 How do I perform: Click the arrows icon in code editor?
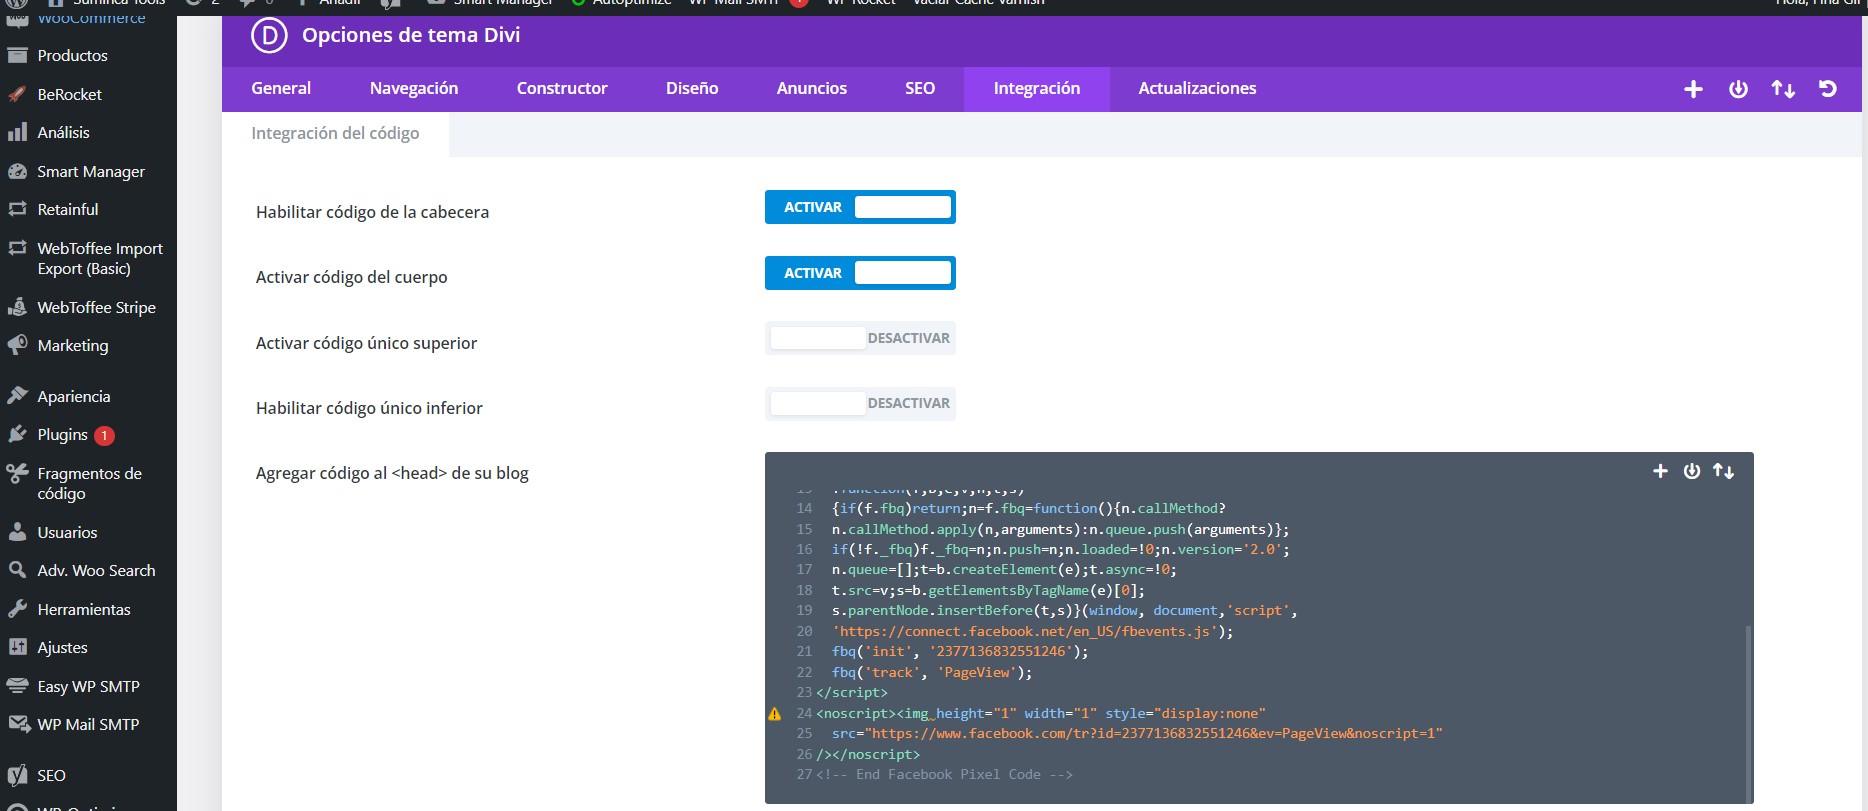pos(1723,471)
